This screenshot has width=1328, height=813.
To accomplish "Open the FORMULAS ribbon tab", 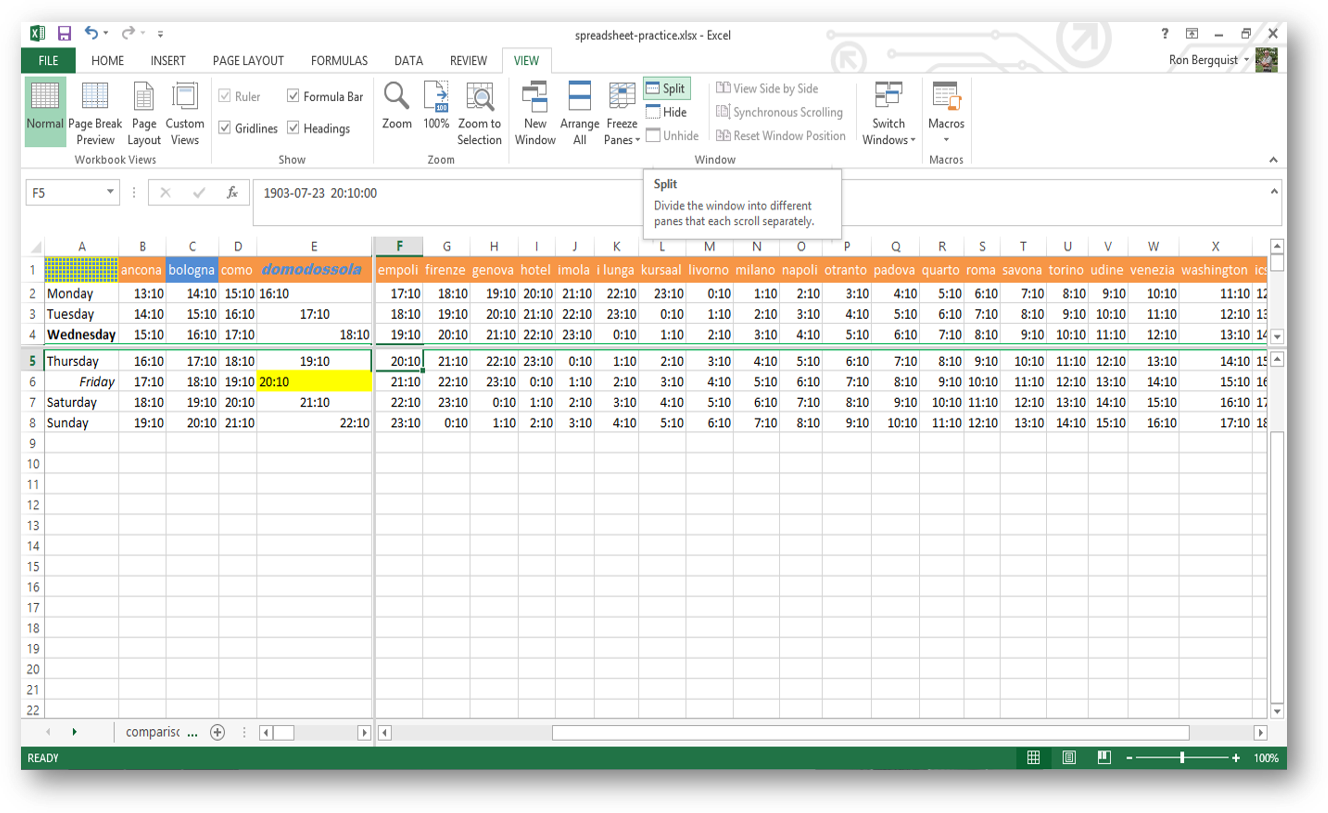I will point(339,61).
